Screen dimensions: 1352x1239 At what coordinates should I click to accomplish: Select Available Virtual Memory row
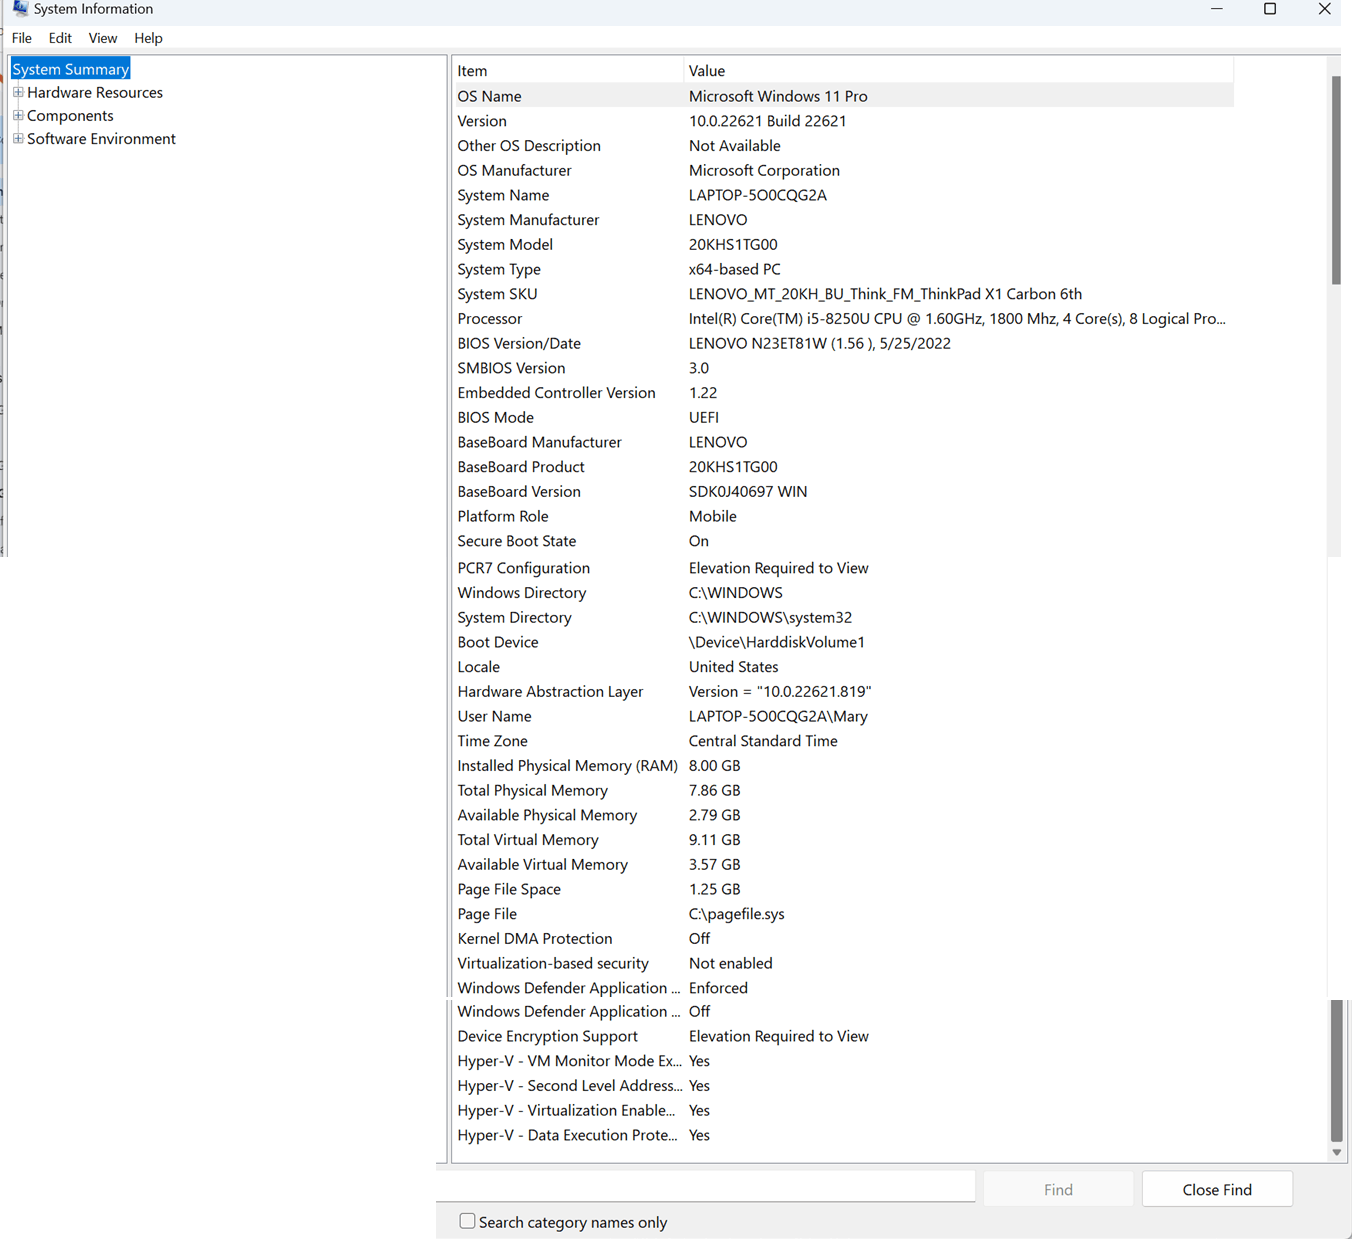click(843, 865)
